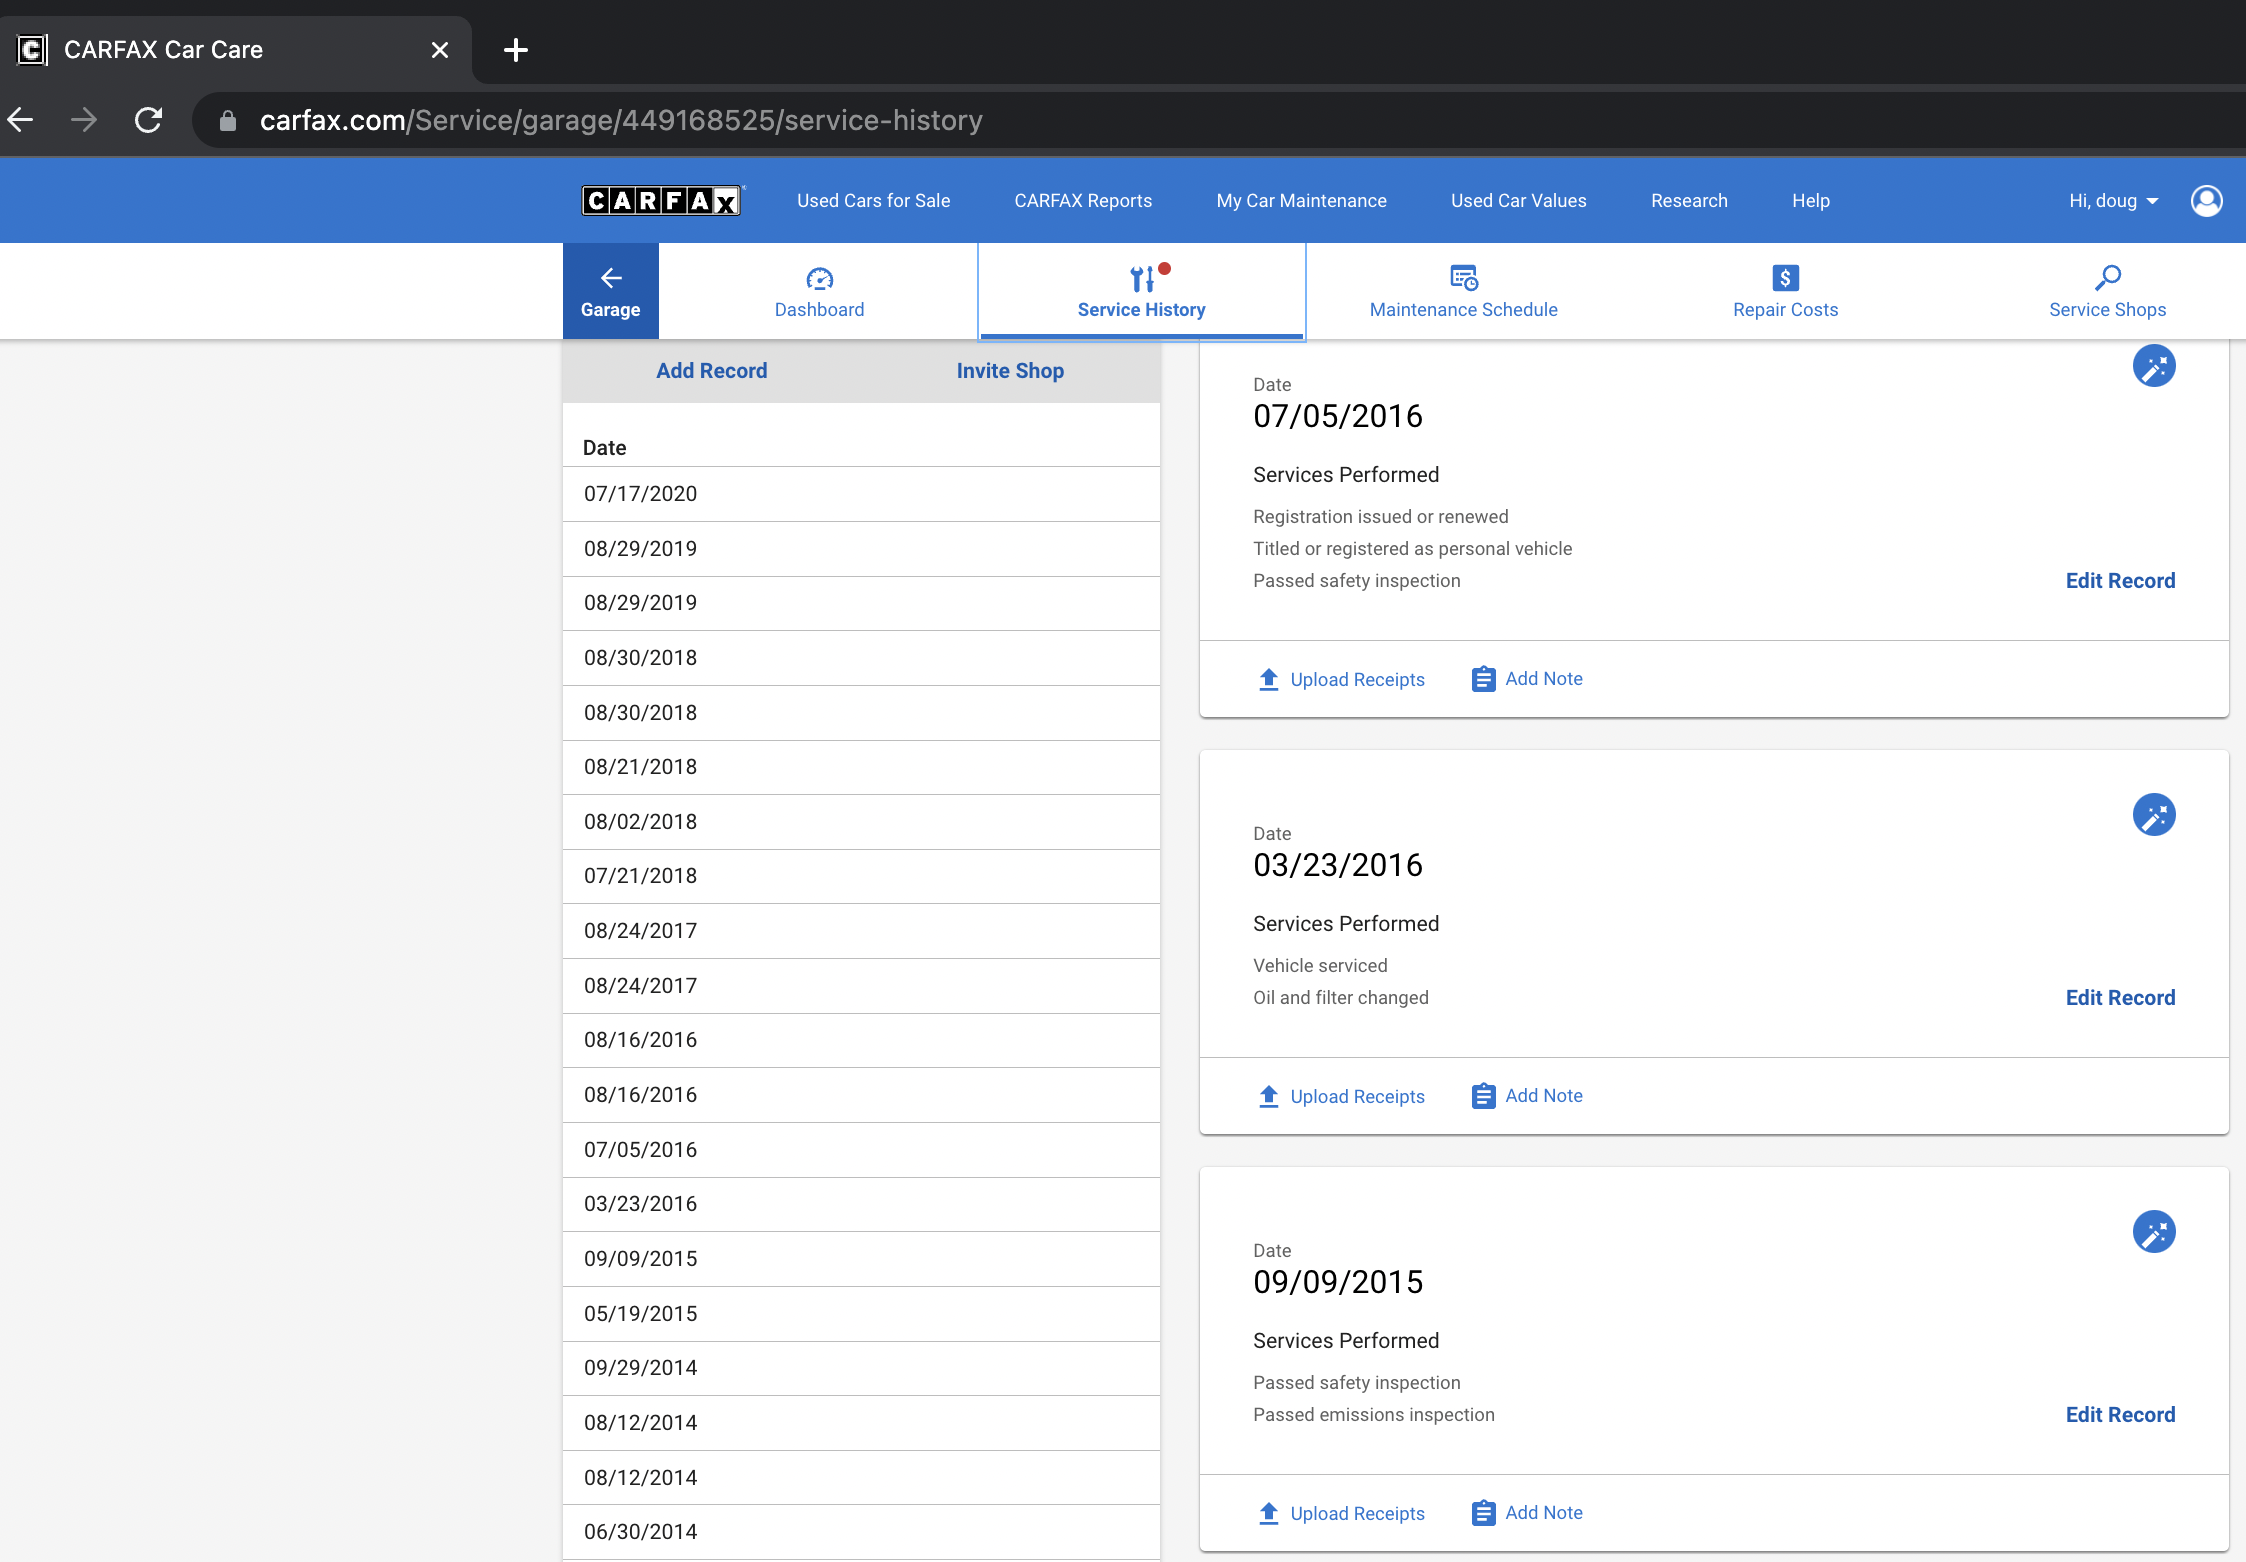Click the lock icon in address bar
Screen dimensions: 2246x1562
tap(228, 120)
